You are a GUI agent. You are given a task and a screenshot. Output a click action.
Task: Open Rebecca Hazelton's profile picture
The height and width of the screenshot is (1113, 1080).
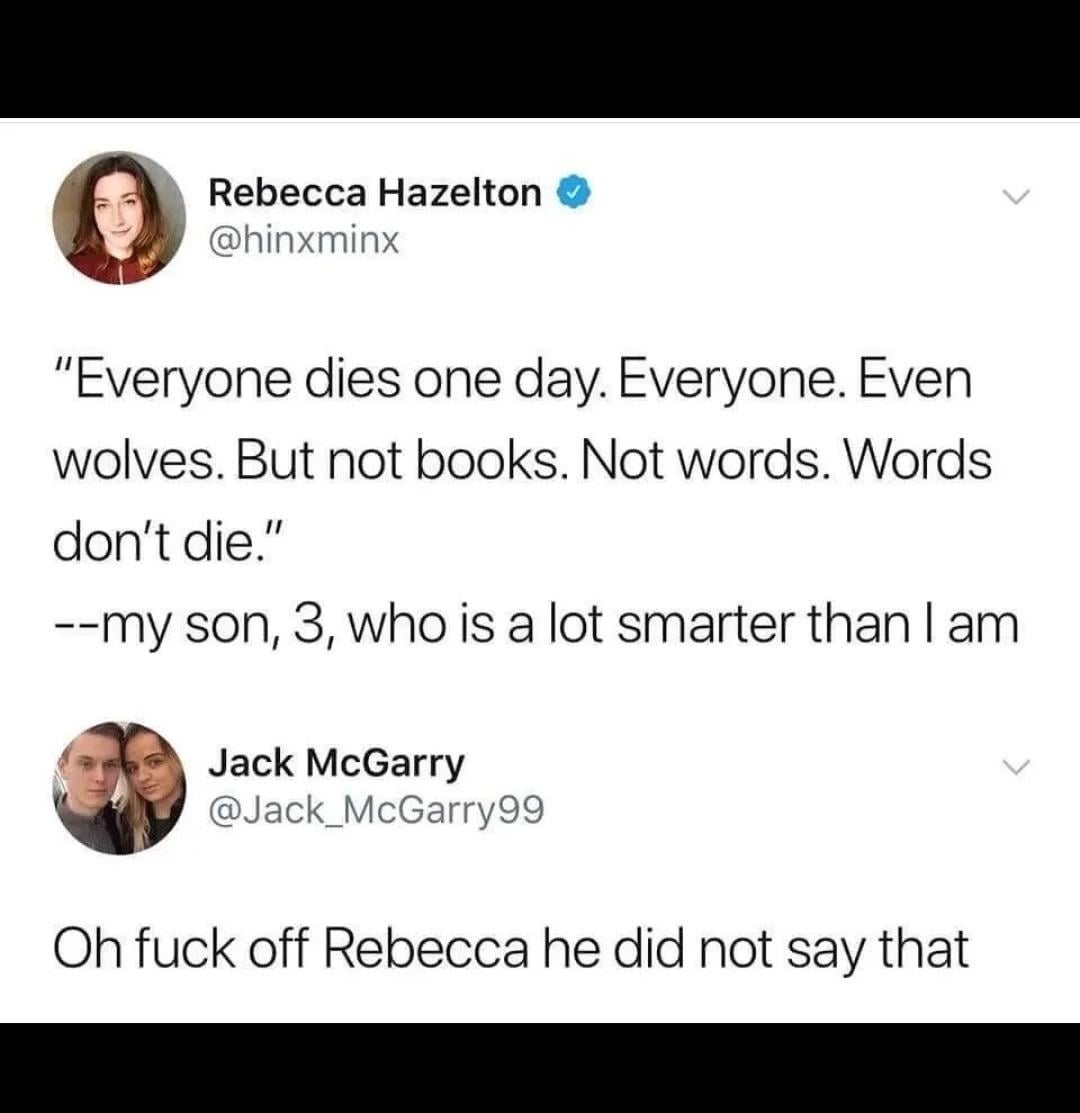tap(119, 218)
